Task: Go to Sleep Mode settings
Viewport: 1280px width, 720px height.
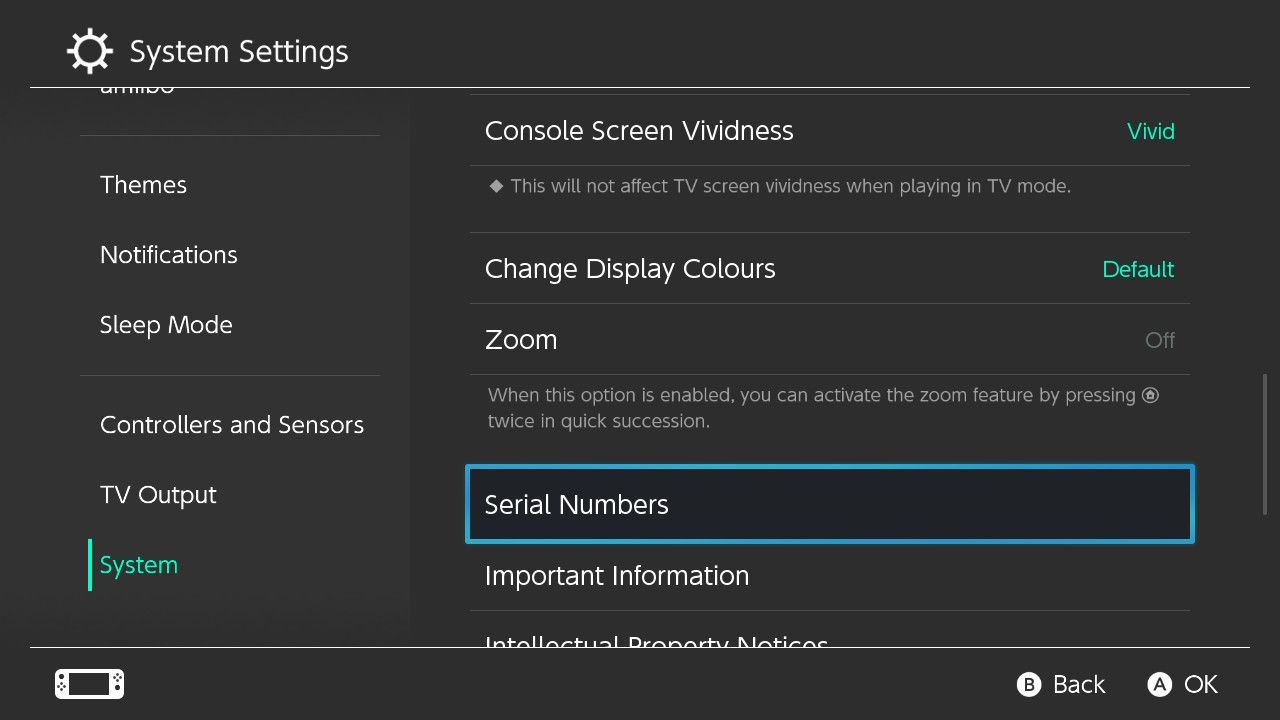Action: tap(166, 325)
